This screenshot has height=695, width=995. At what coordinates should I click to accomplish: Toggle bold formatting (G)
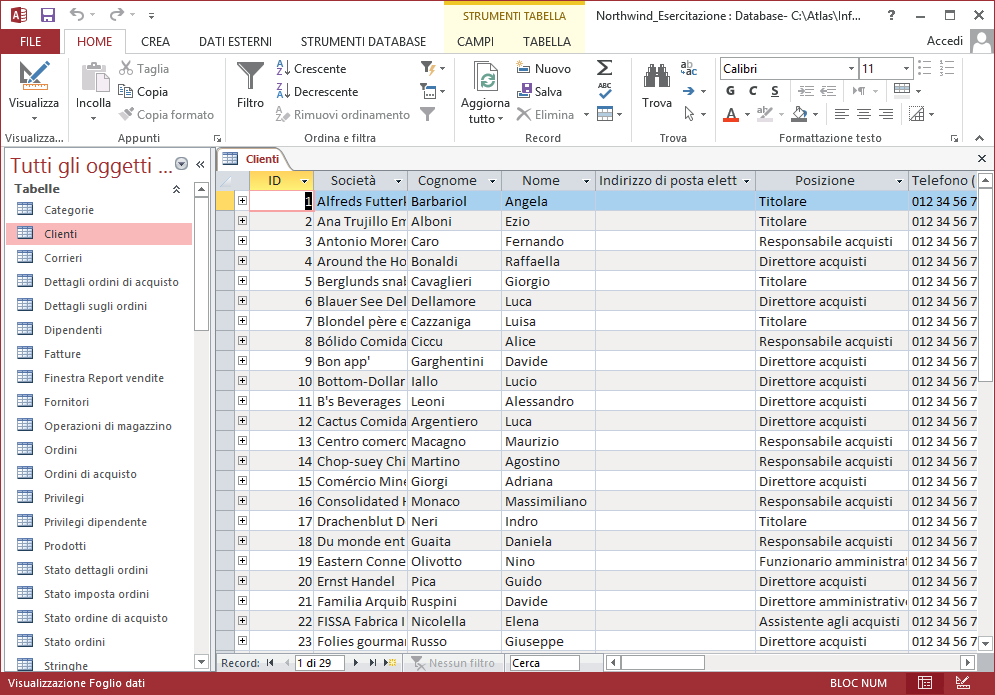coord(731,91)
